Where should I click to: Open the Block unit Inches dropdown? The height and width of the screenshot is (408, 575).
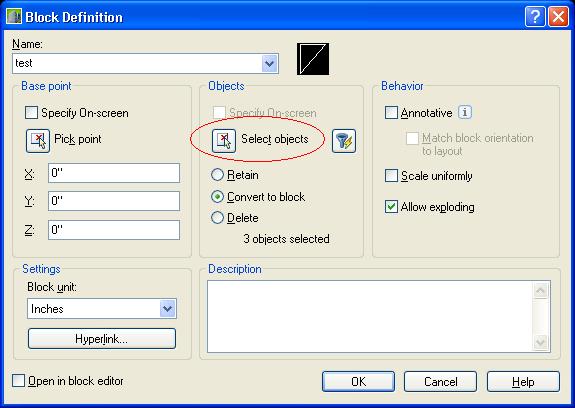(x=168, y=309)
